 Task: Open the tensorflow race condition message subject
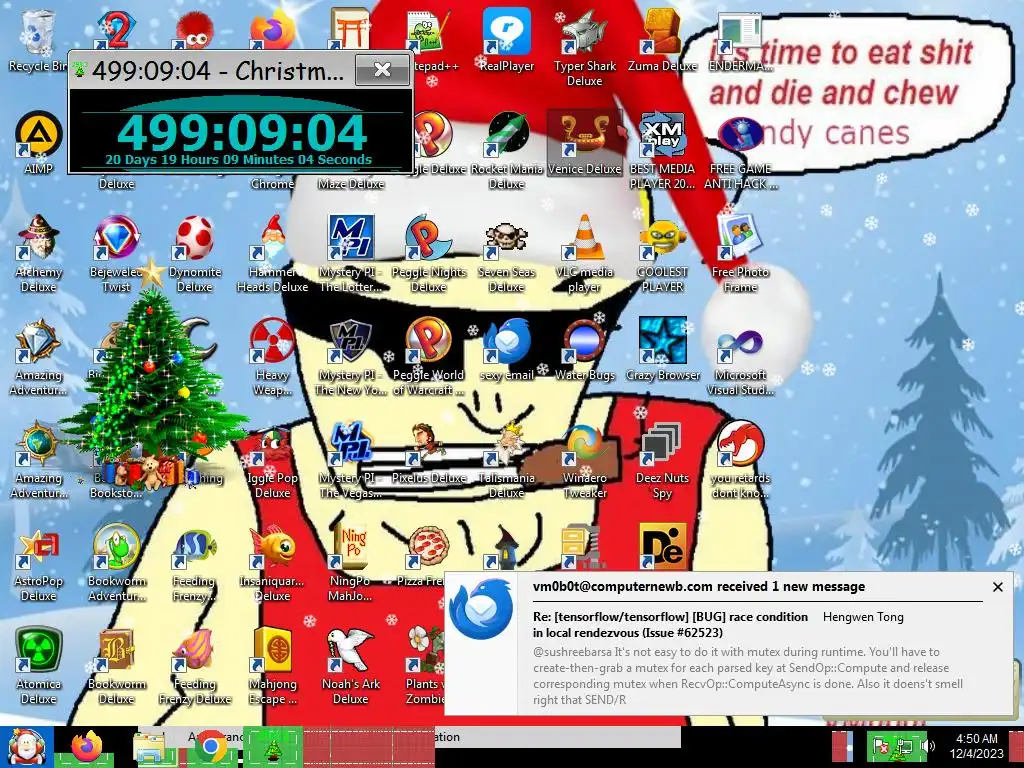[x=670, y=624]
